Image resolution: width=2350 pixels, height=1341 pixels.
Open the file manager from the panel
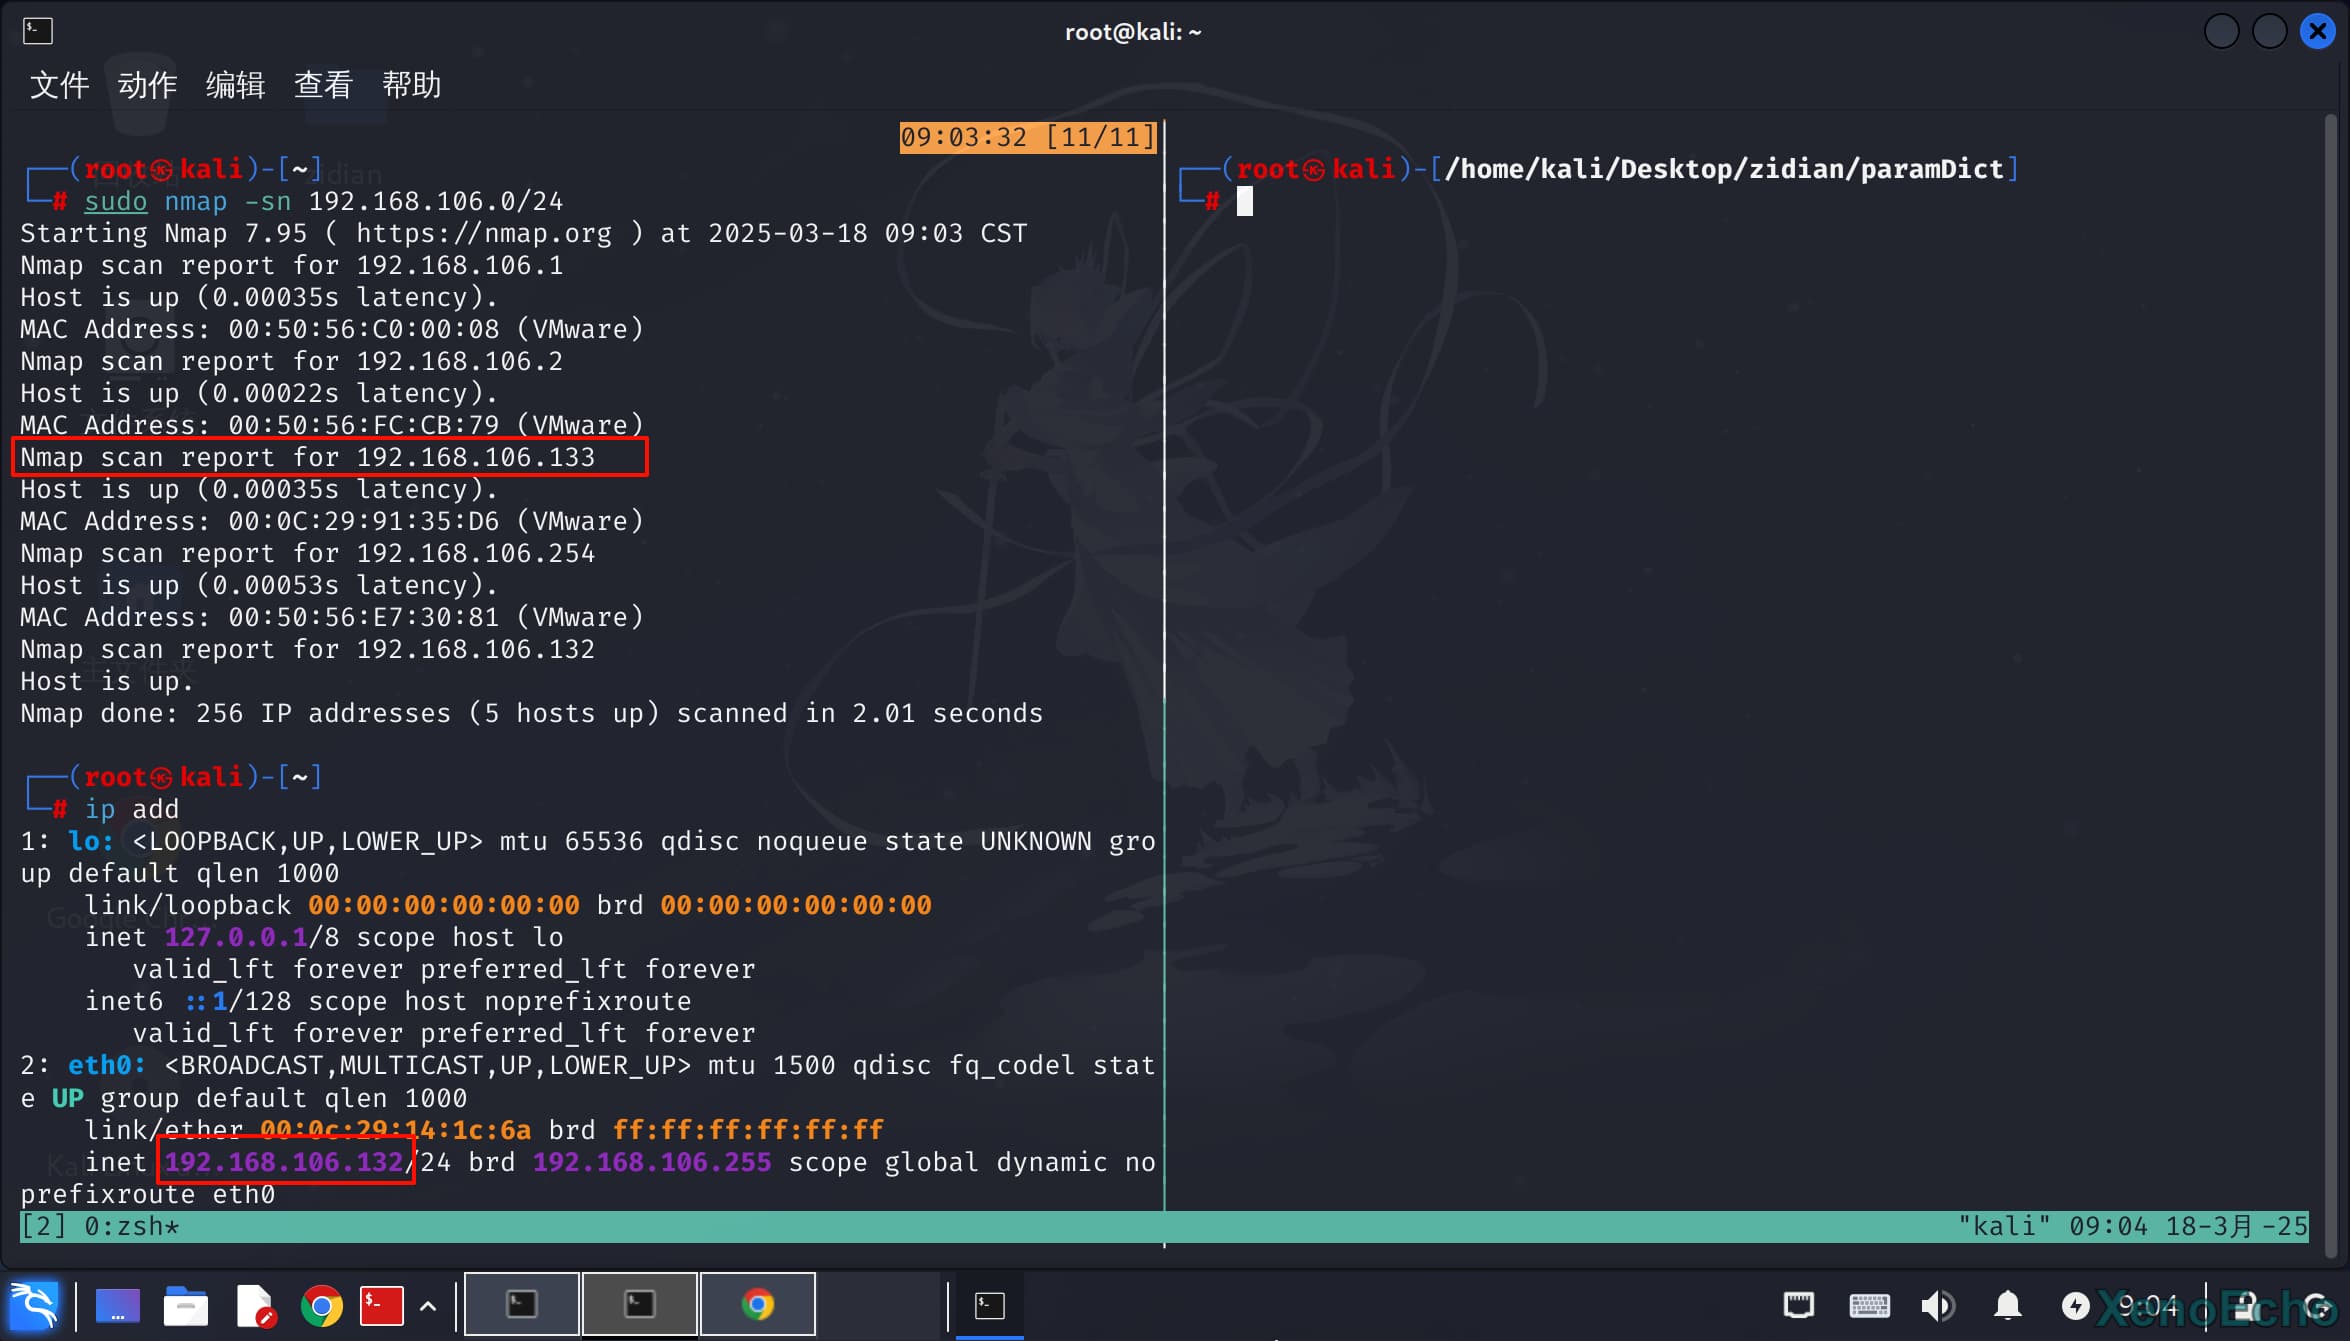tap(186, 1305)
